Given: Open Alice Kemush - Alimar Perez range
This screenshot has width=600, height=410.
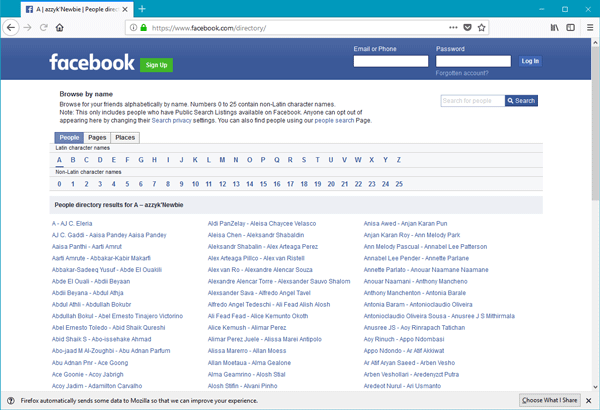Looking at the screenshot, I should click(x=247, y=327).
